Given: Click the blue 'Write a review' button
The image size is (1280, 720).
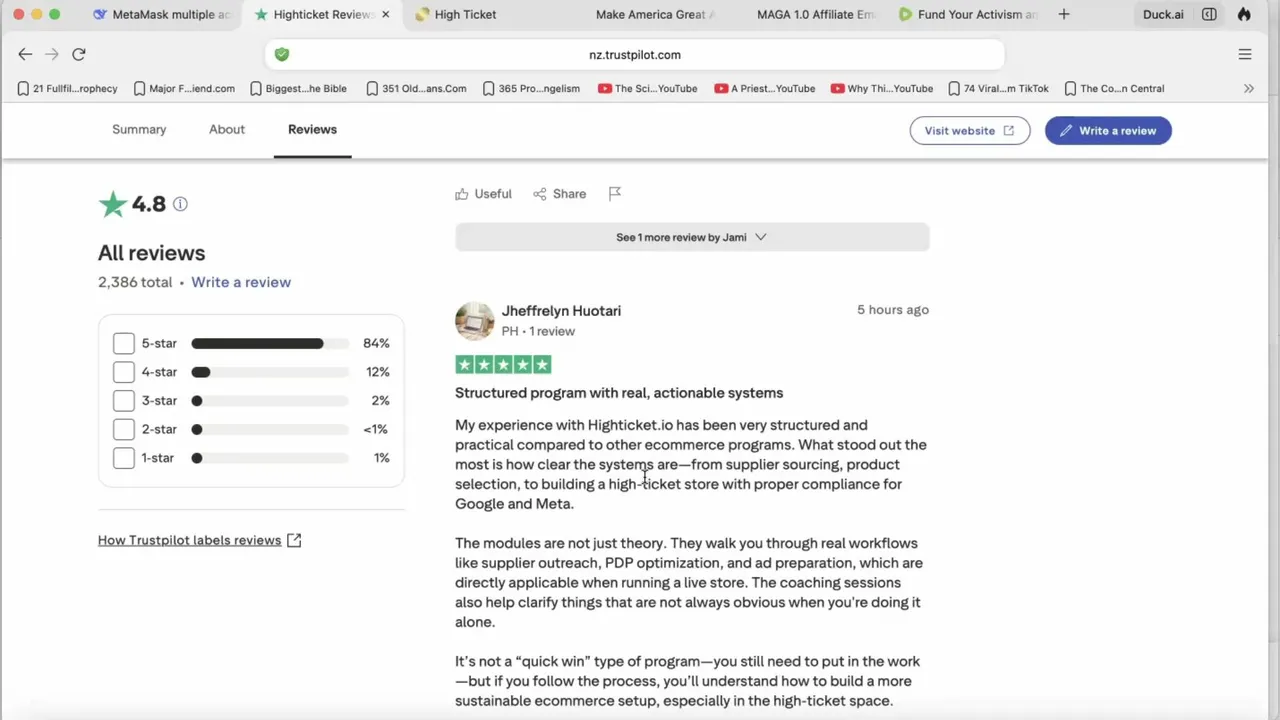Looking at the screenshot, I should (x=1108, y=131).
